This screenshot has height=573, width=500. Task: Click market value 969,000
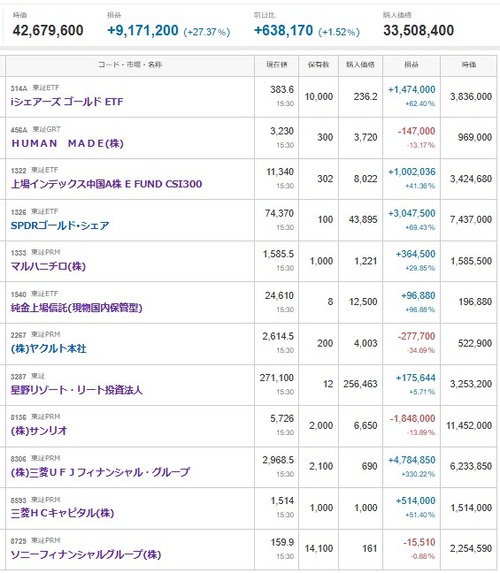[x=475, y=137]
